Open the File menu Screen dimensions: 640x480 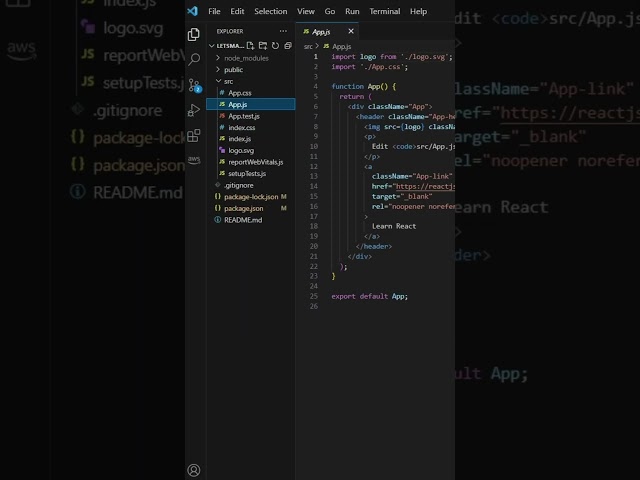(x=214, y=11)
